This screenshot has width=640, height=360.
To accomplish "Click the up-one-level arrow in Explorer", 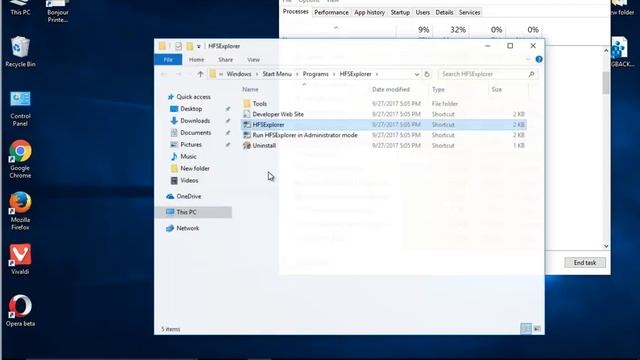I will click(x=200, y=74).
